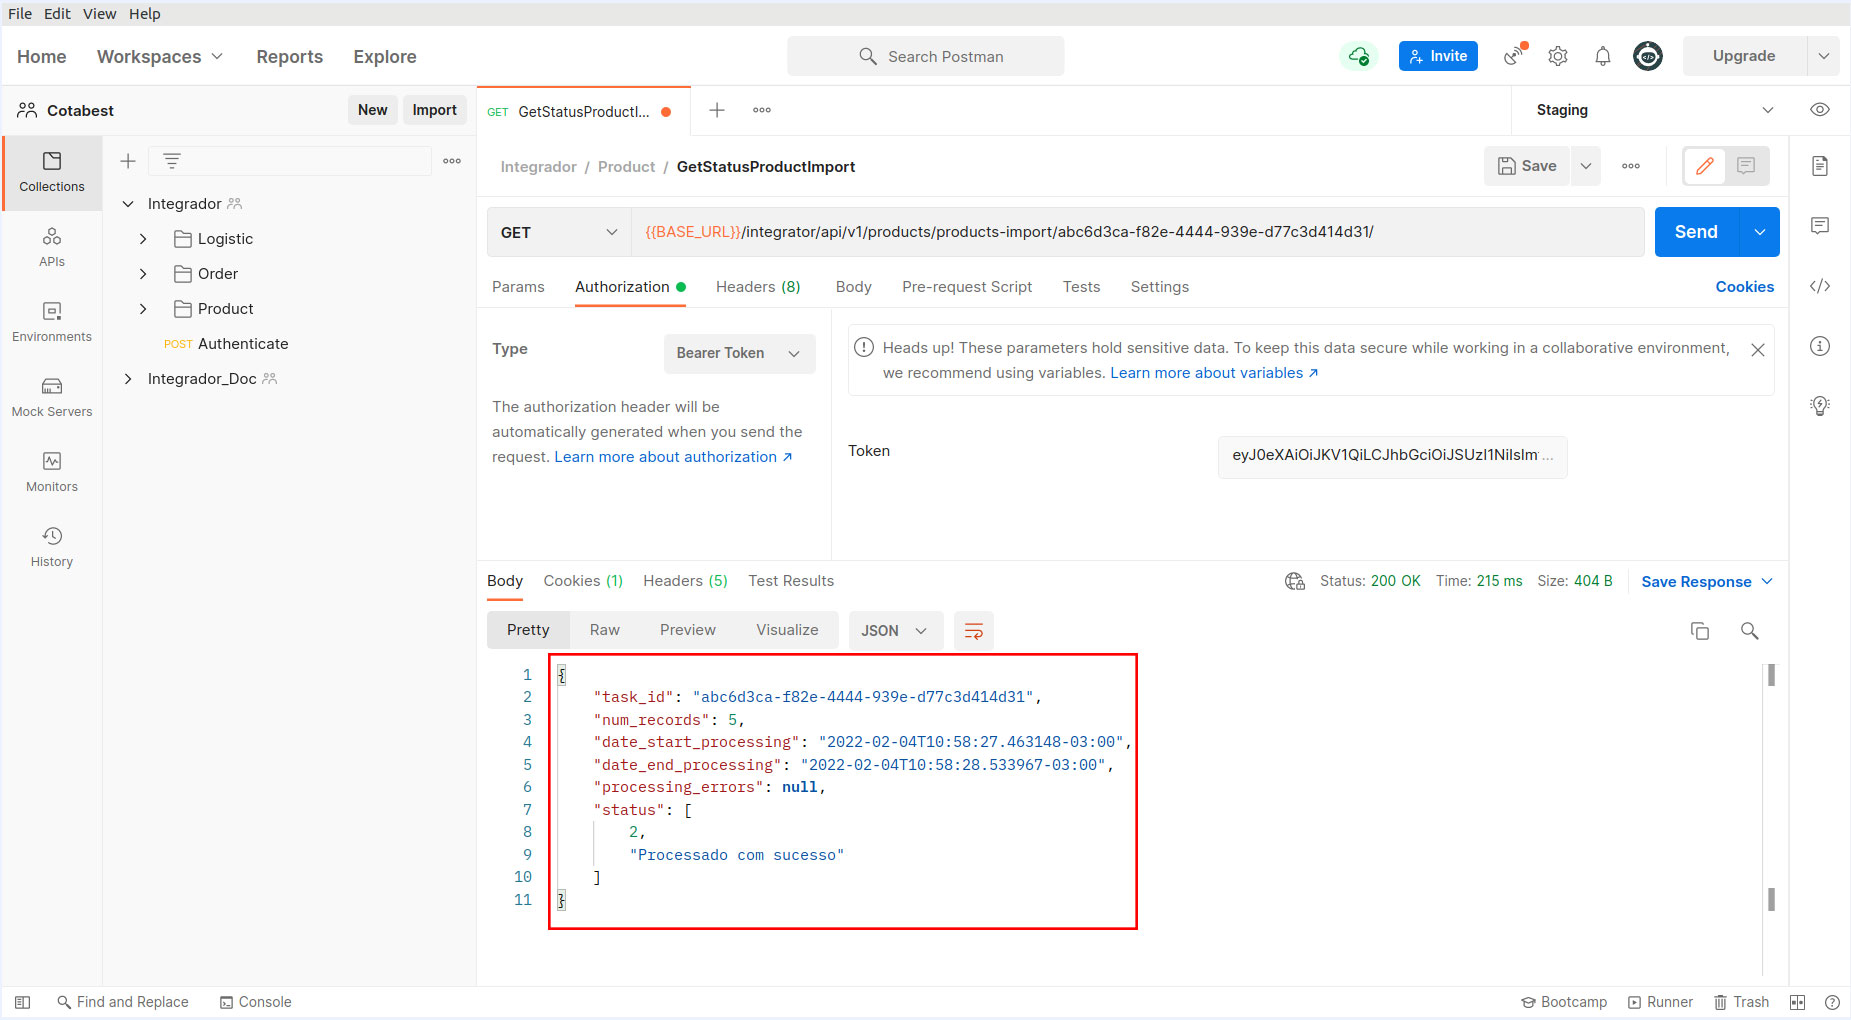The image size is (1851, 1020).
Task: Switch to comment mode icon
Action: [x=1746, y=166]
